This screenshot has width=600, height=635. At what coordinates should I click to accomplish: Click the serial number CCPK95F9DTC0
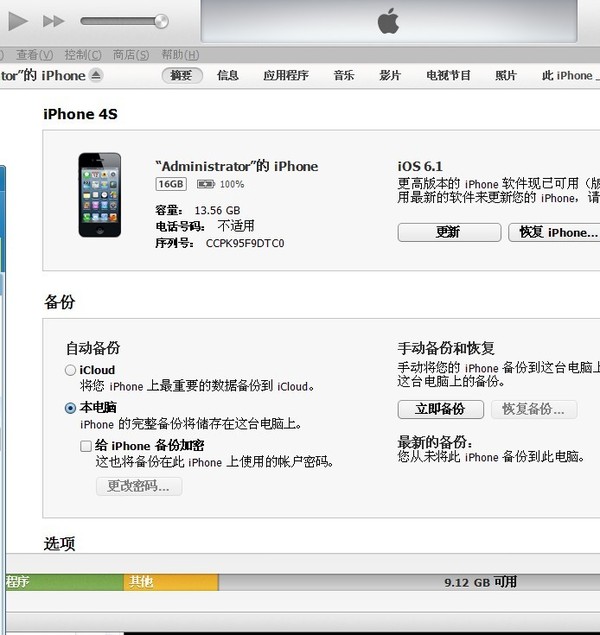pyautogui.click(x=245, y=243)
